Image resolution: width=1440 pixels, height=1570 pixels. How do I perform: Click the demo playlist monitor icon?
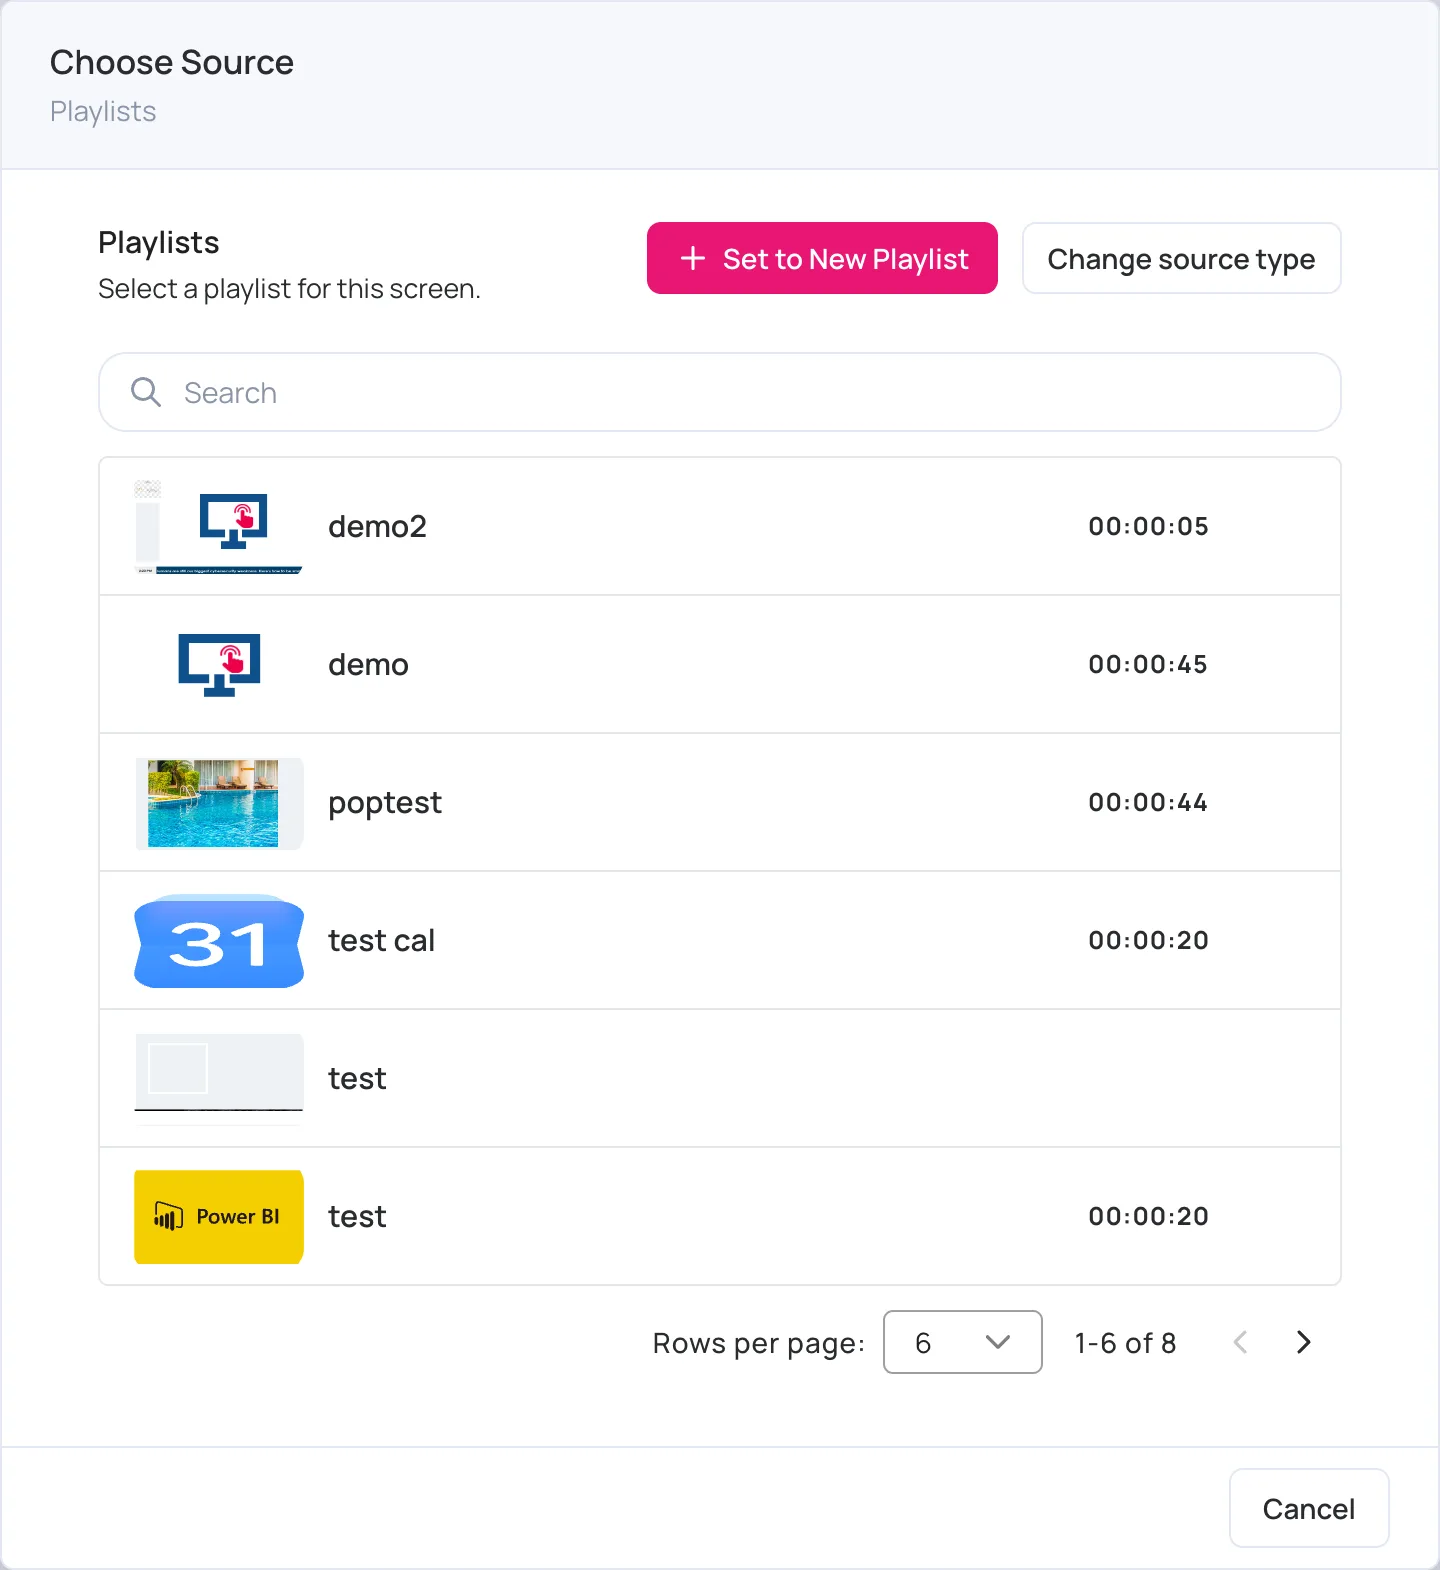click(219, 664)
